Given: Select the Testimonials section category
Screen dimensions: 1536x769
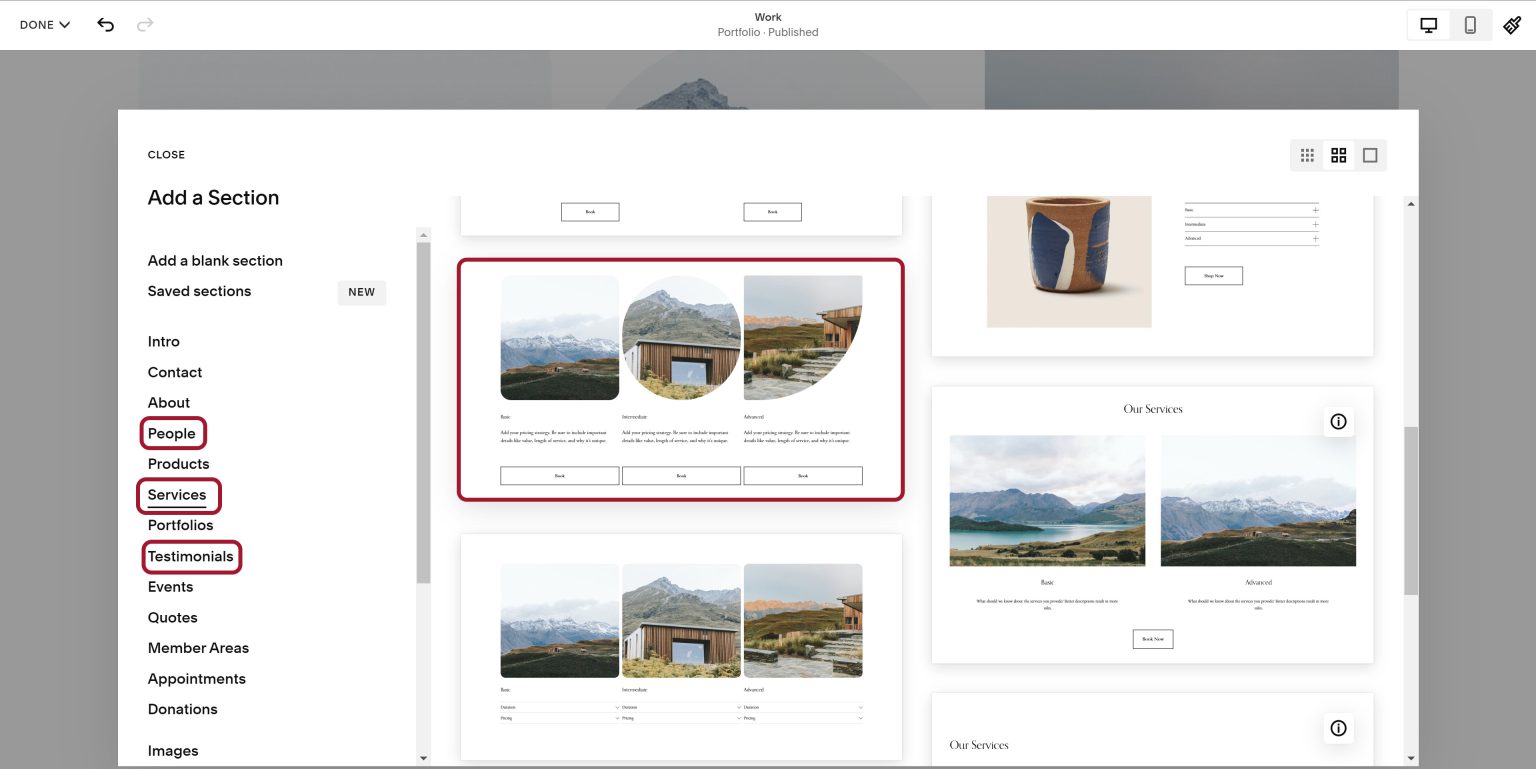Looking at the screenshot, I should click(191, 555).
